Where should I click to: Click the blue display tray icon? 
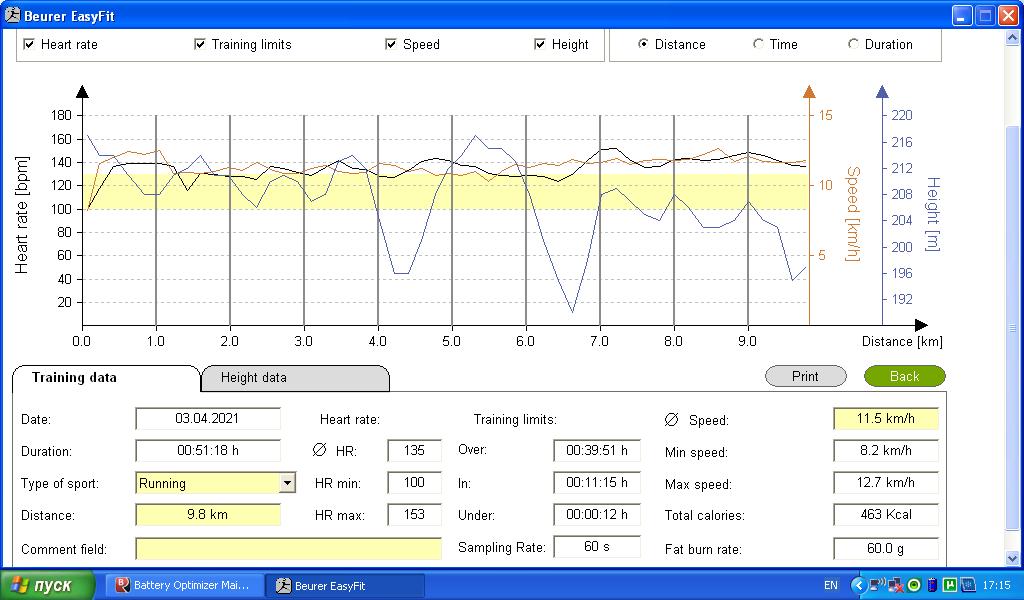968,585
